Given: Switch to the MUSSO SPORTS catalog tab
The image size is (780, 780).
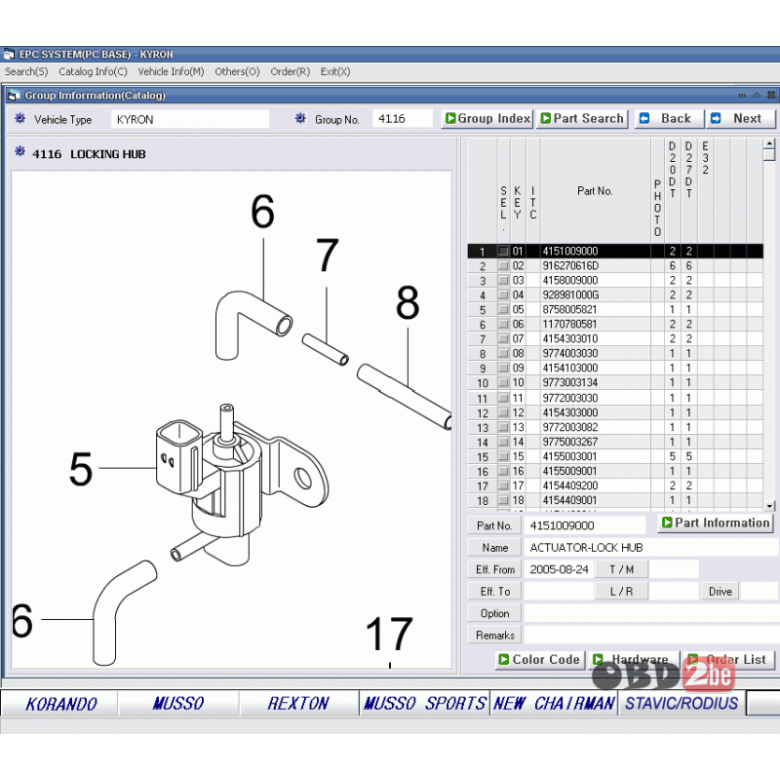Looking at the screenshot, I should coord(425,703).
